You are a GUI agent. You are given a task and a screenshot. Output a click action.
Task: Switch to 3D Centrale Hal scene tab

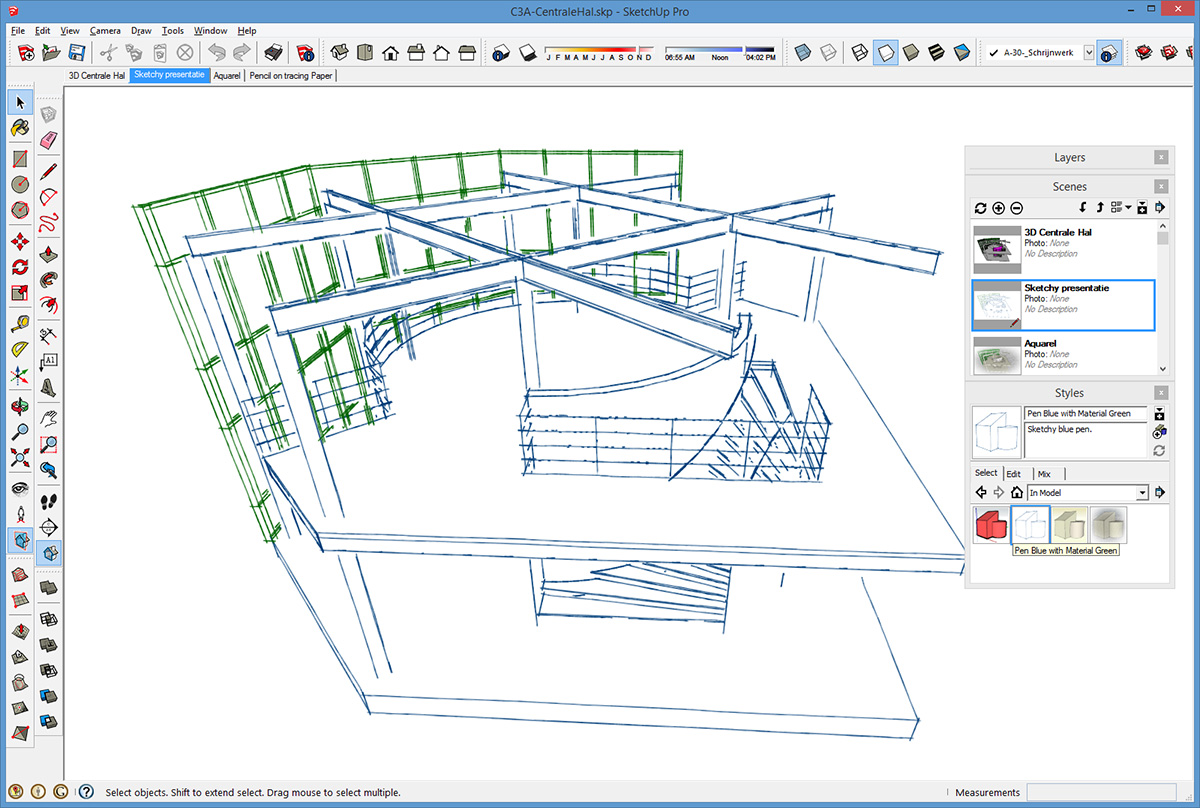pos(96,75)
